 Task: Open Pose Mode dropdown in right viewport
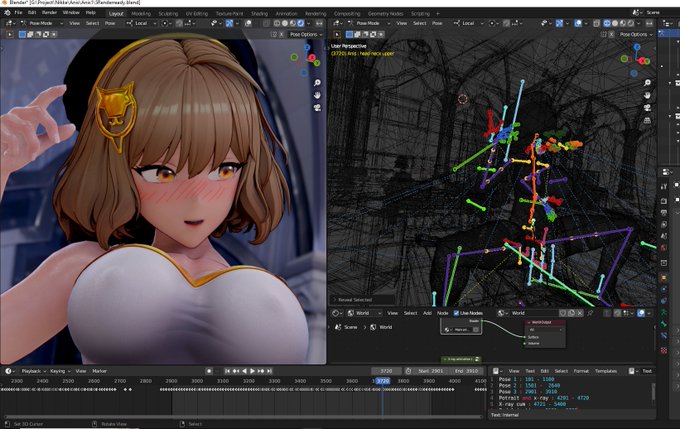tap(369, 23)
